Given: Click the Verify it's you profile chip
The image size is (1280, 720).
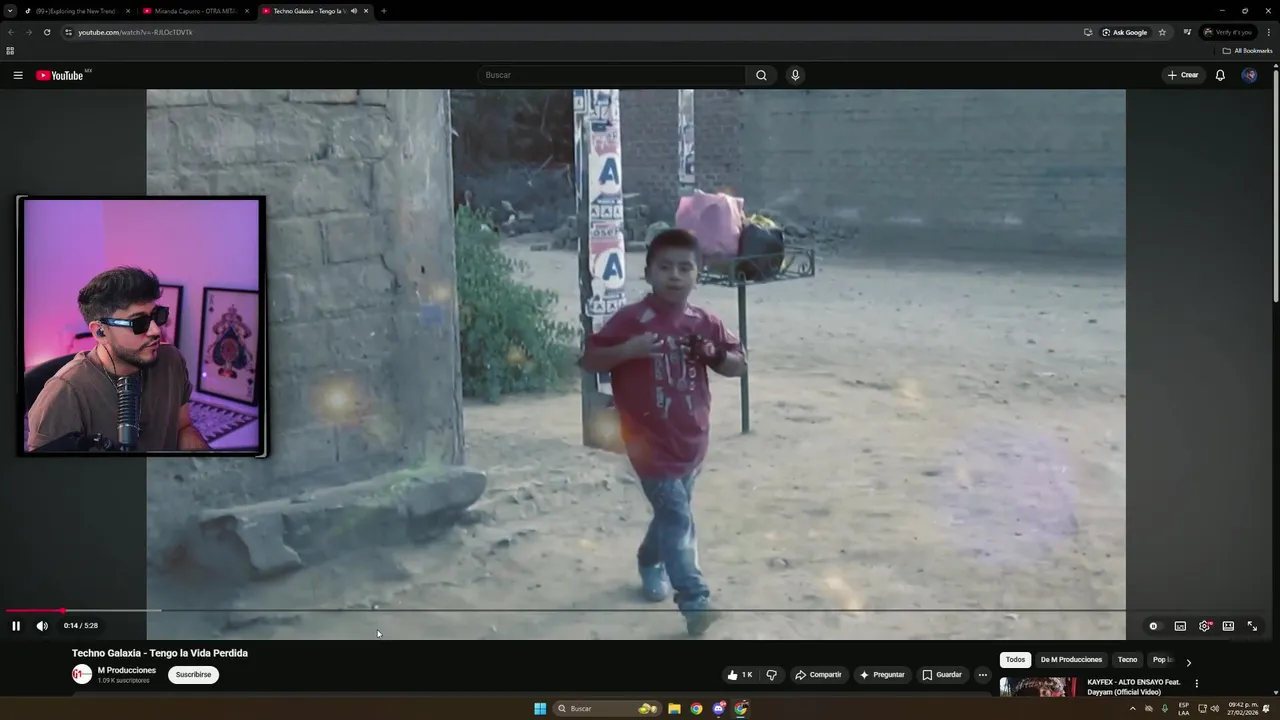Looking at the screenshot, I should pos(1228,32).
